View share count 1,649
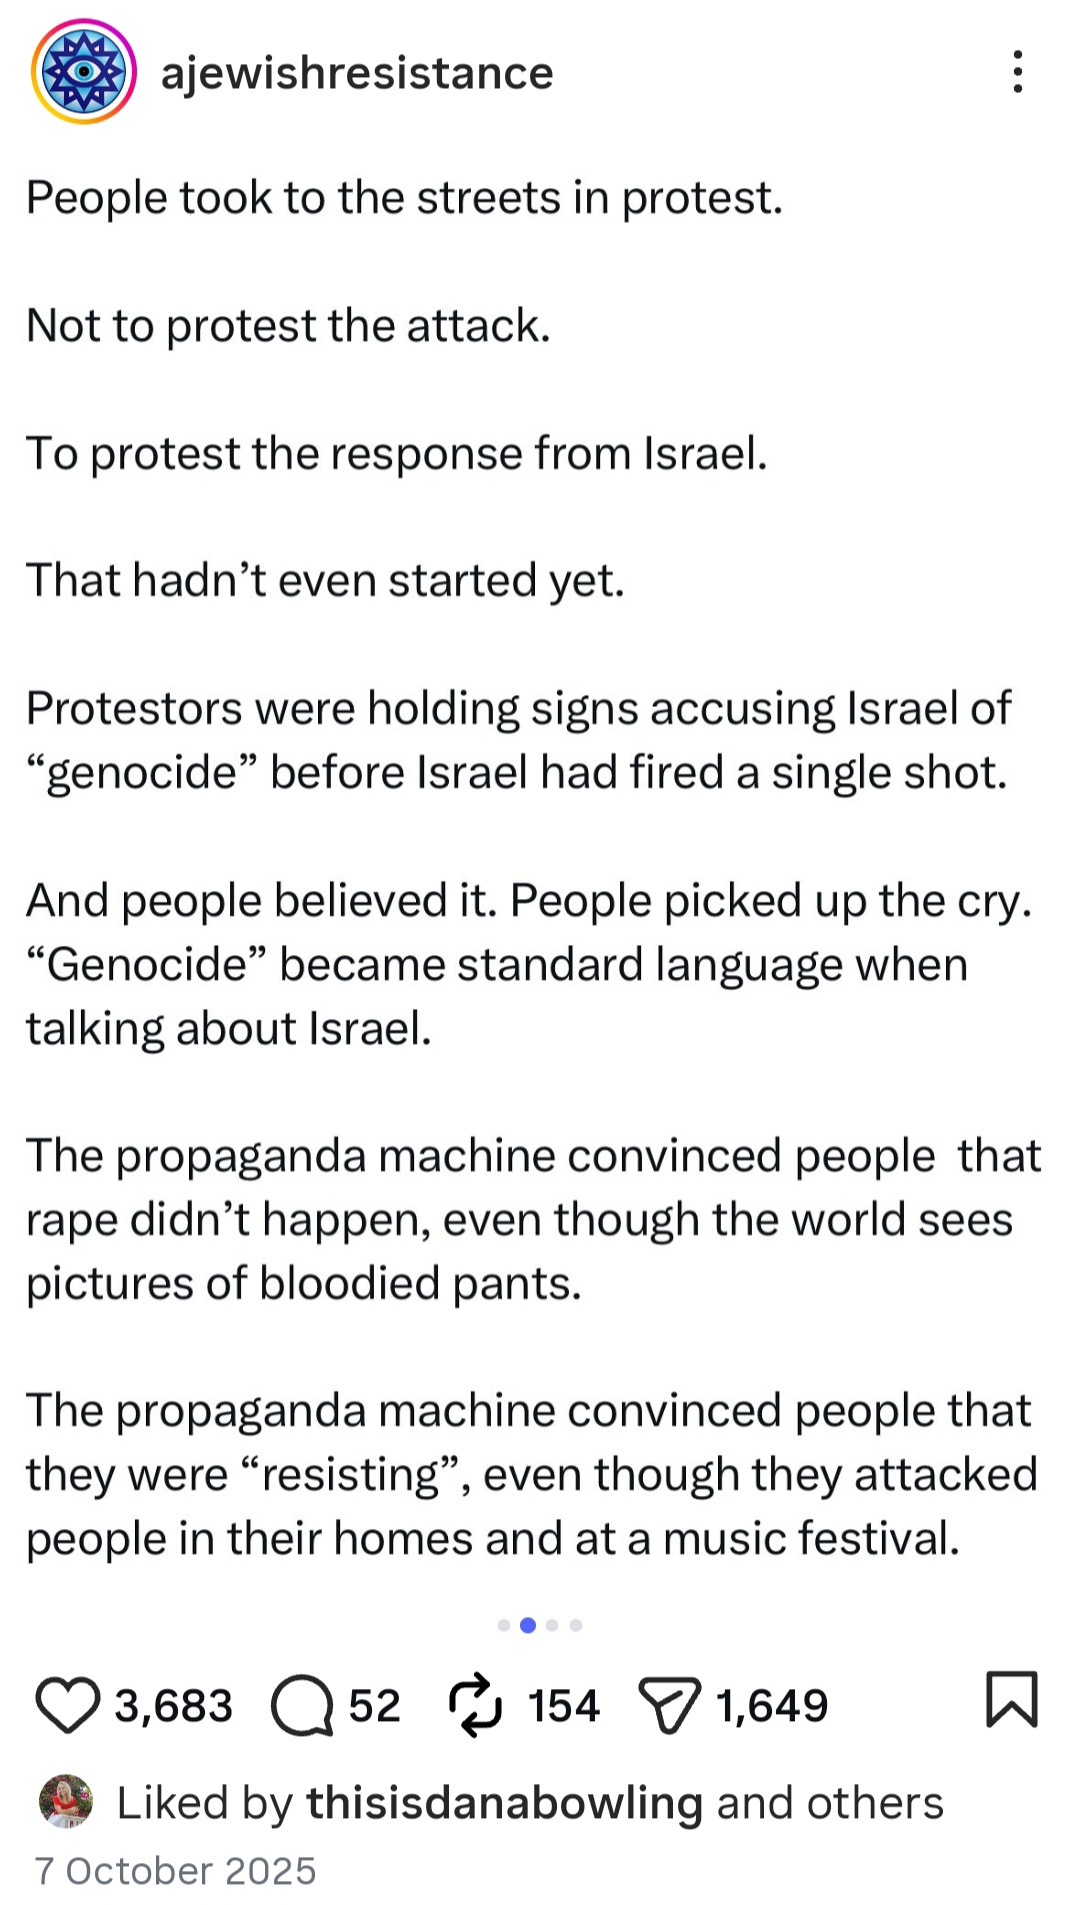 pos(772,1706)
